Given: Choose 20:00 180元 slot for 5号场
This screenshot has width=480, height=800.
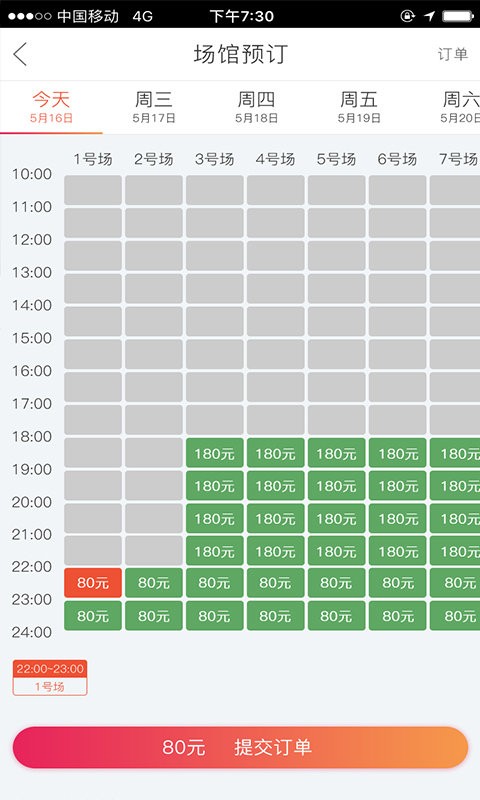Looking at the screenshot, I should click(336, 518).
